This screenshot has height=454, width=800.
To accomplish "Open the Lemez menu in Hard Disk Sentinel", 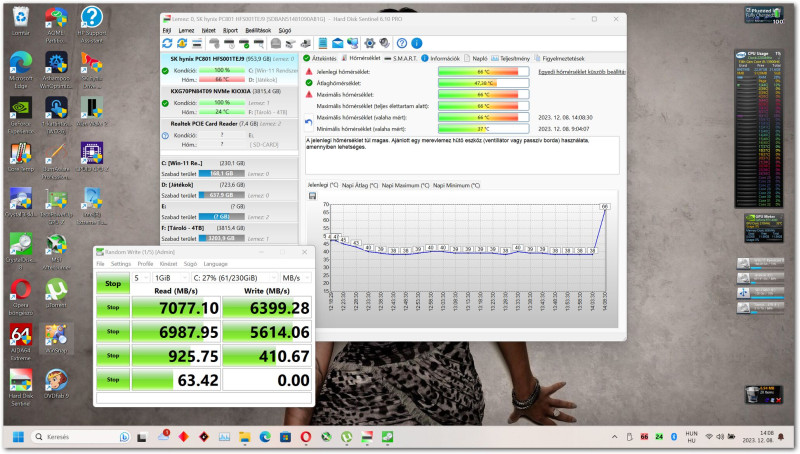I will click(186, 31).
